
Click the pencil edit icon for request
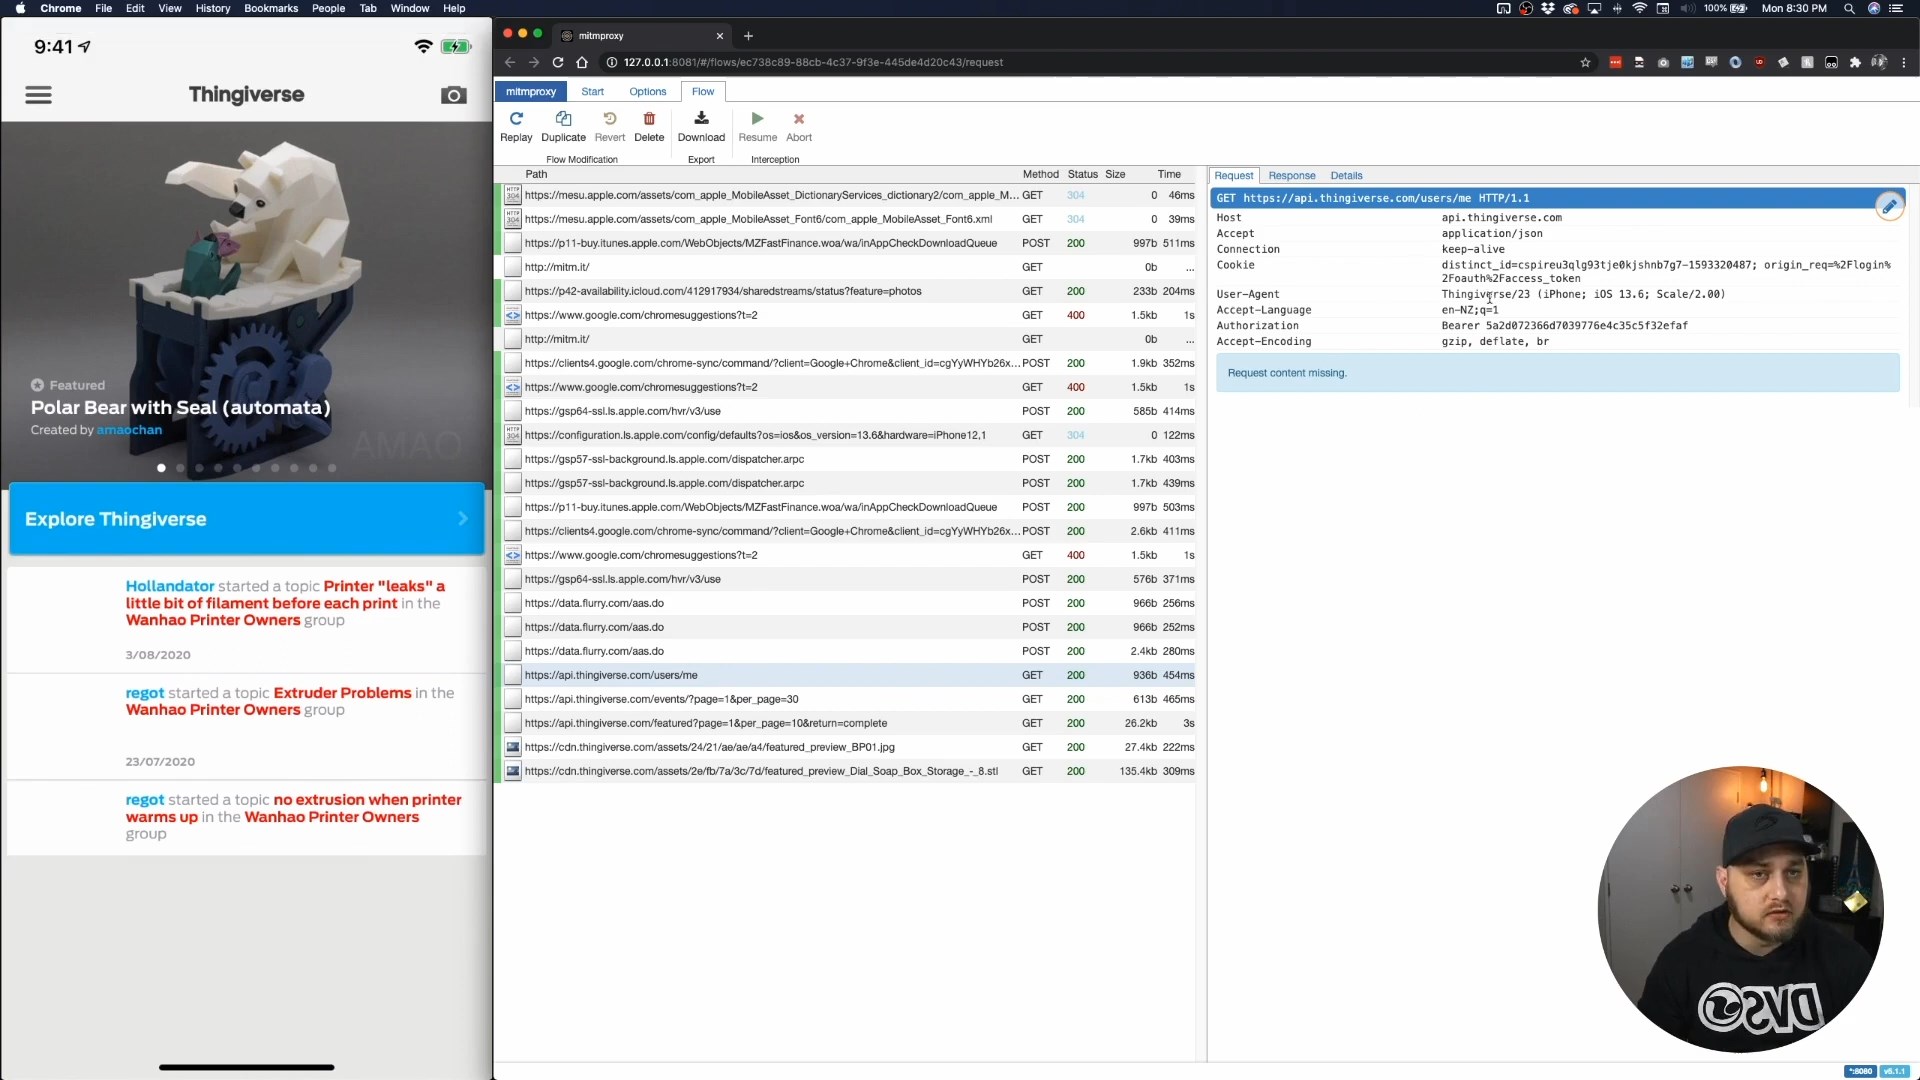point(1889,206)
